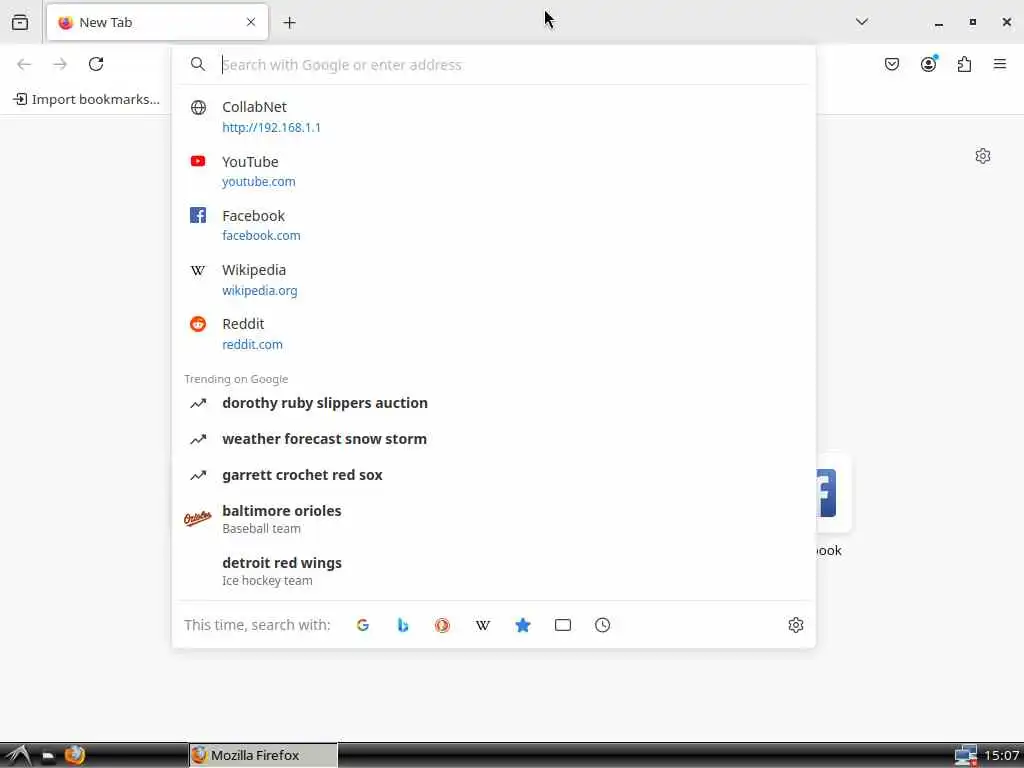Viewport: 1024px width, 768px height.
Task: Search this time with Bing icon
Action: click(x=403, y=625)
